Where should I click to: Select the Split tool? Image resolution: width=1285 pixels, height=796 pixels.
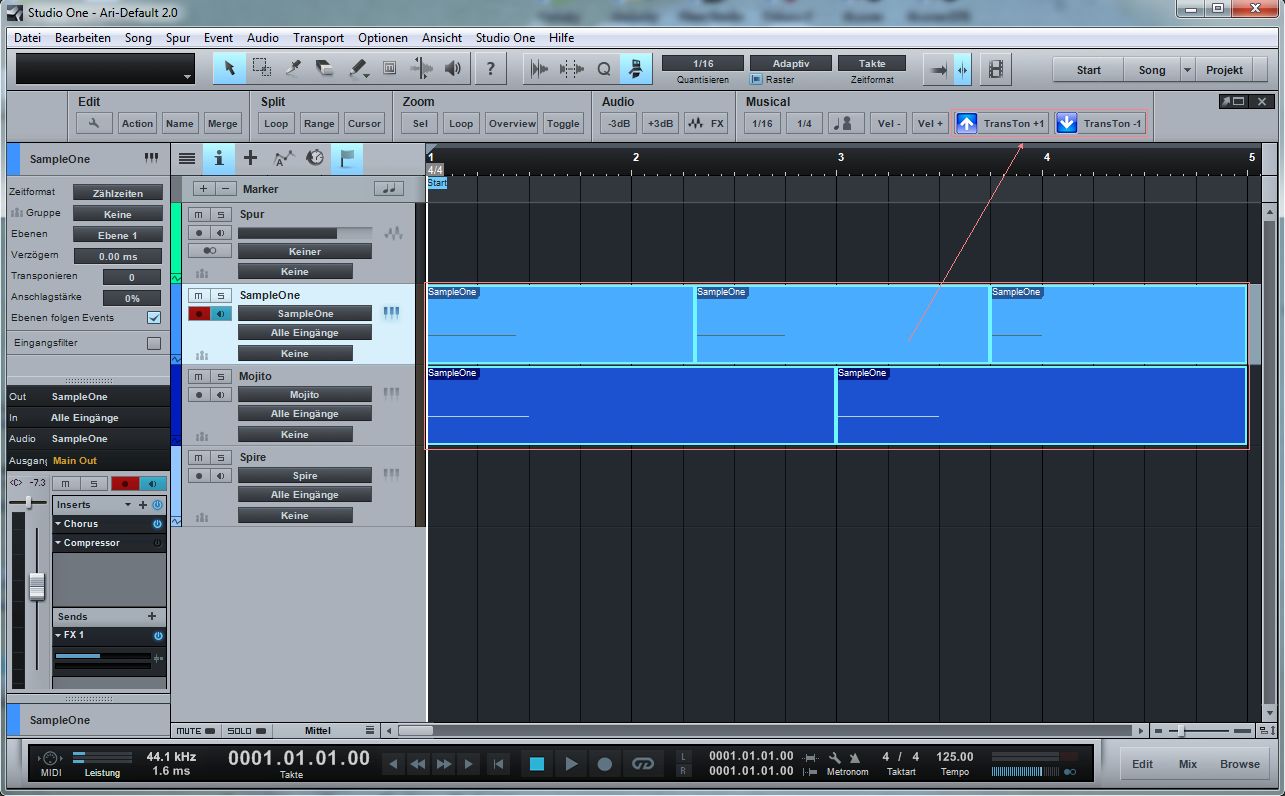tap(293, 68)
